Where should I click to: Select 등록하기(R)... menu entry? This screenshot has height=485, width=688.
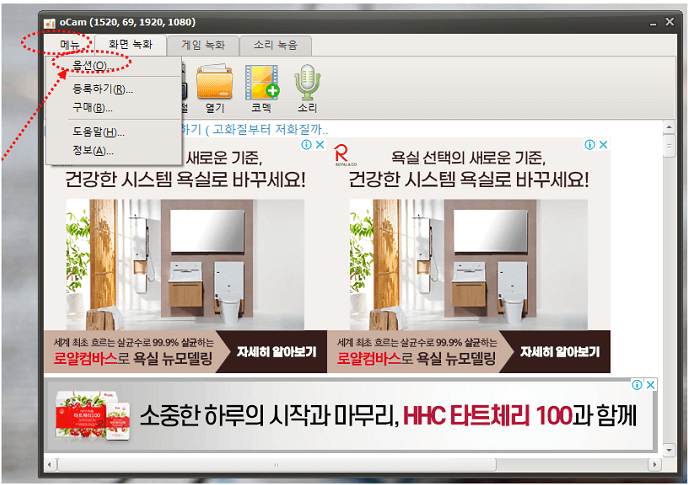(114, 90)
